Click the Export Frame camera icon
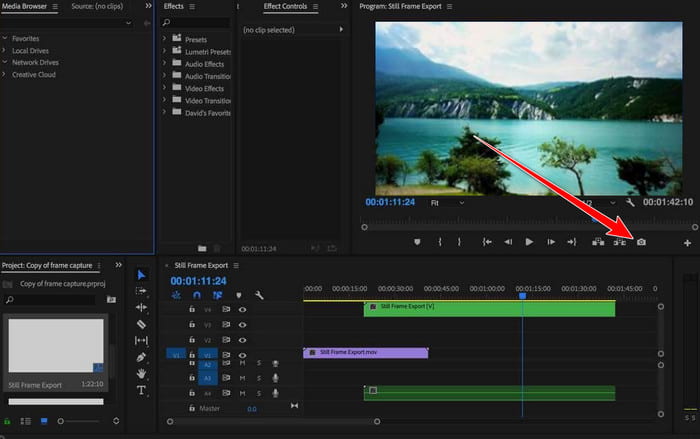700x439 pixels. tap(642, 242)
